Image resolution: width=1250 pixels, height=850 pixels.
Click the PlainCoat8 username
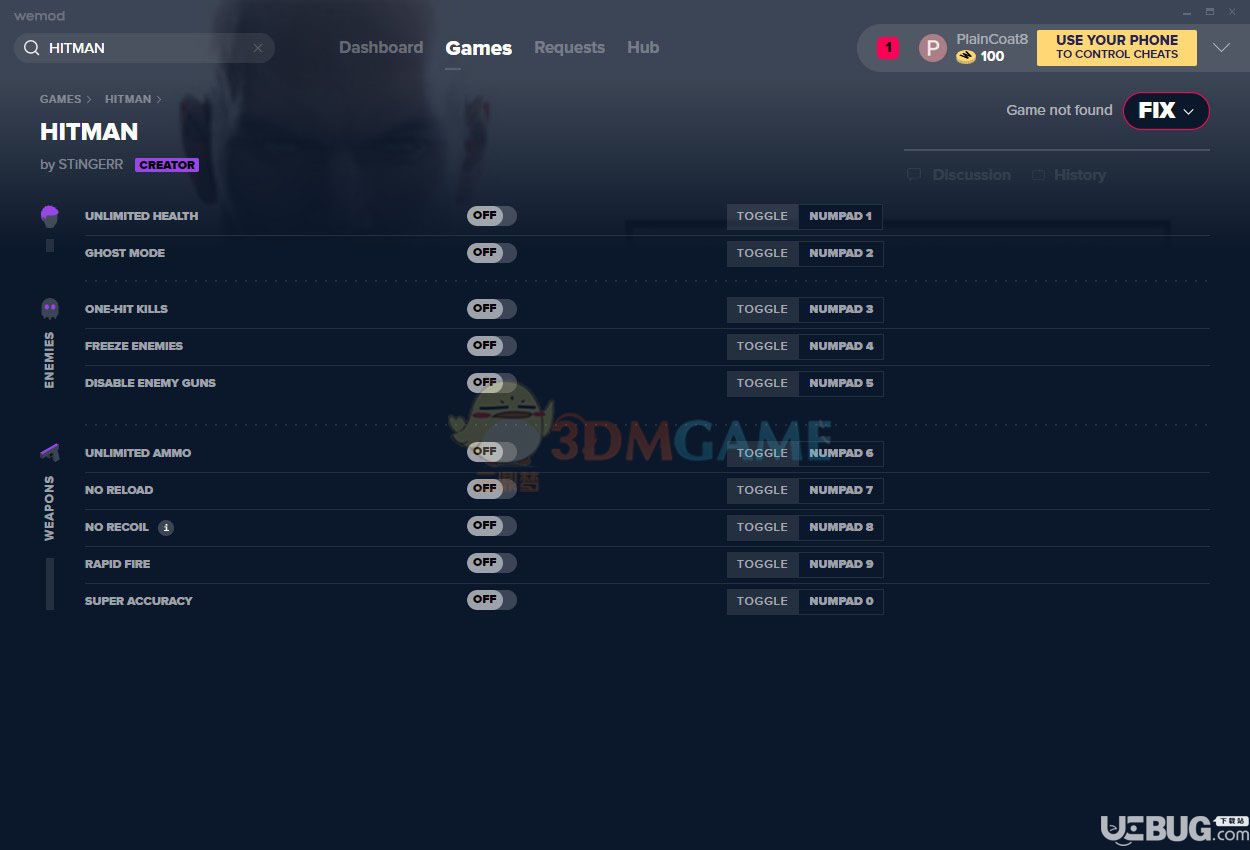coord(992,39)
